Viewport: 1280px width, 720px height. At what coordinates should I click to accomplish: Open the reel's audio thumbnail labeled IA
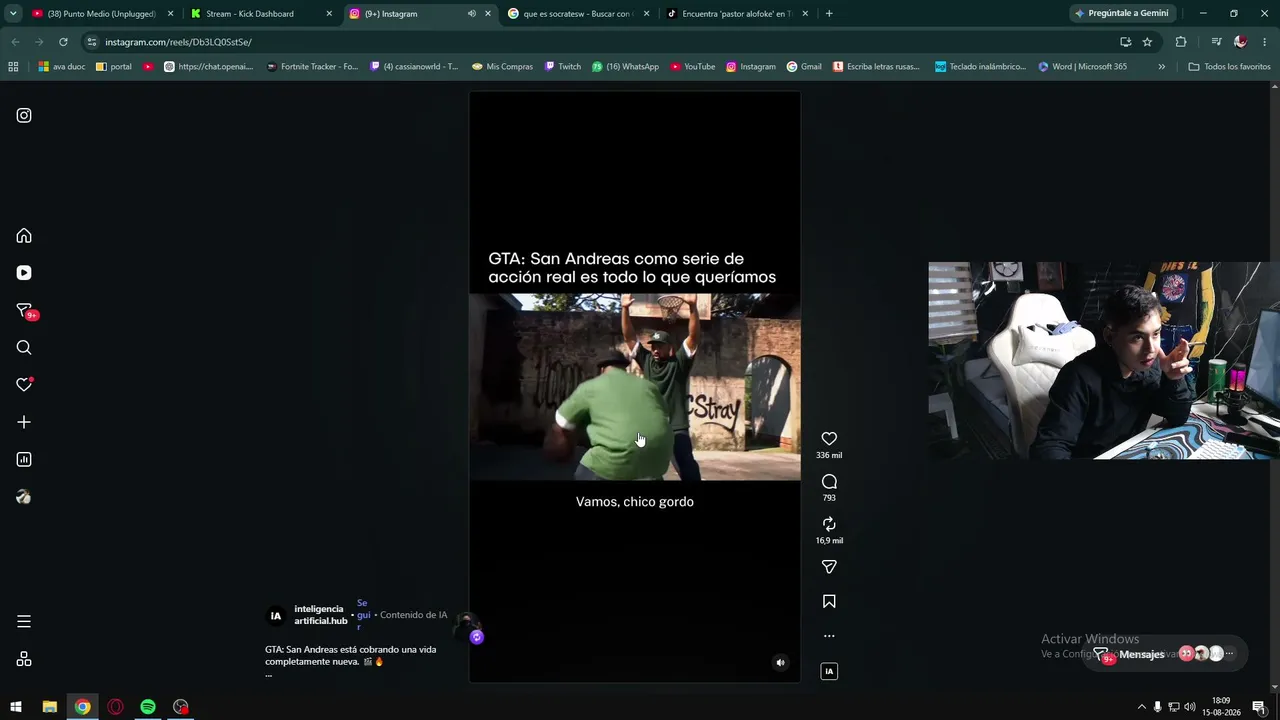(829, 671)
